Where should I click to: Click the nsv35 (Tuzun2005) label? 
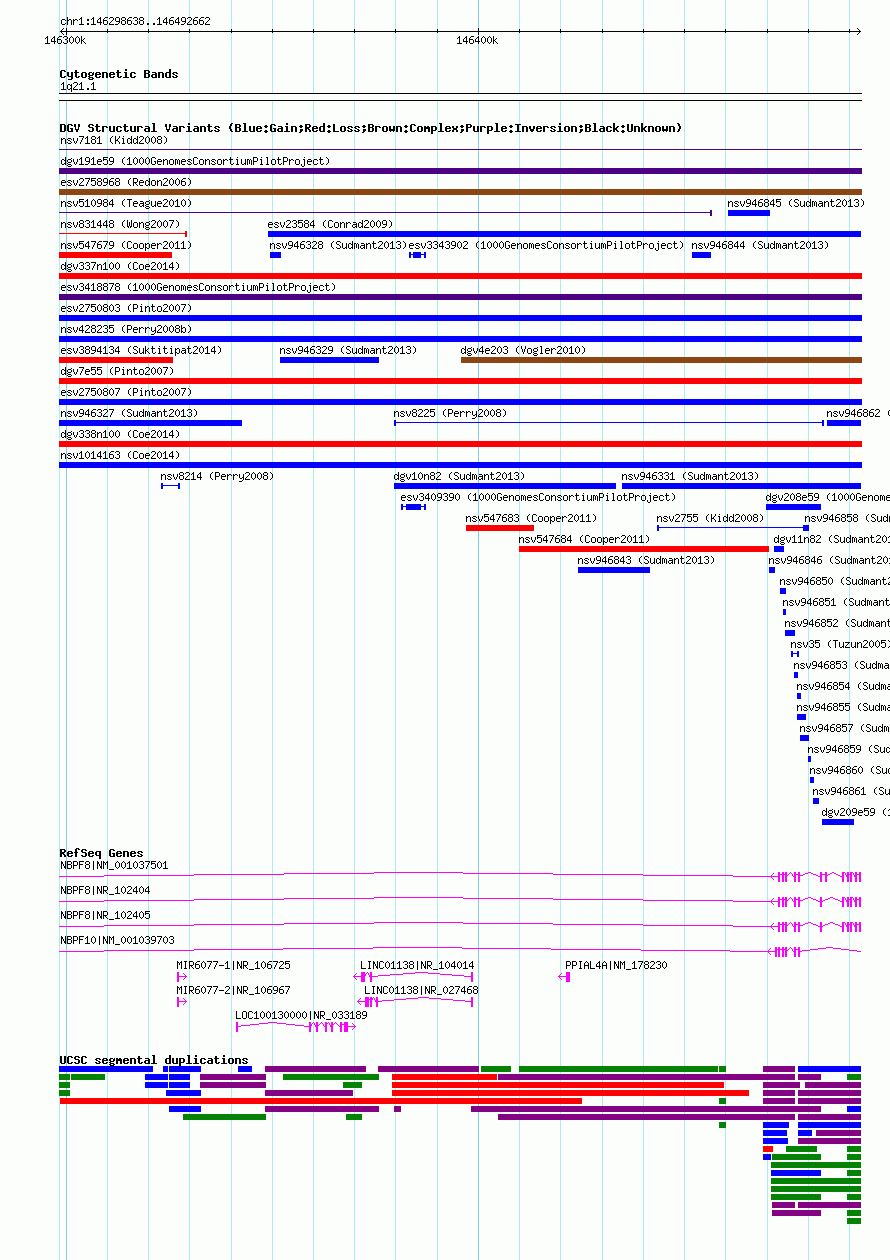(840, 645)
